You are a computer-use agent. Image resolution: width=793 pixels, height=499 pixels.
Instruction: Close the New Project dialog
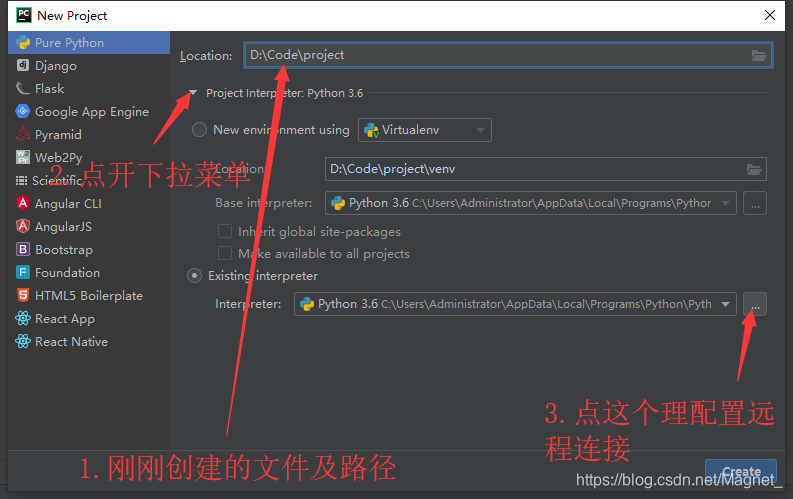(770, 15)
